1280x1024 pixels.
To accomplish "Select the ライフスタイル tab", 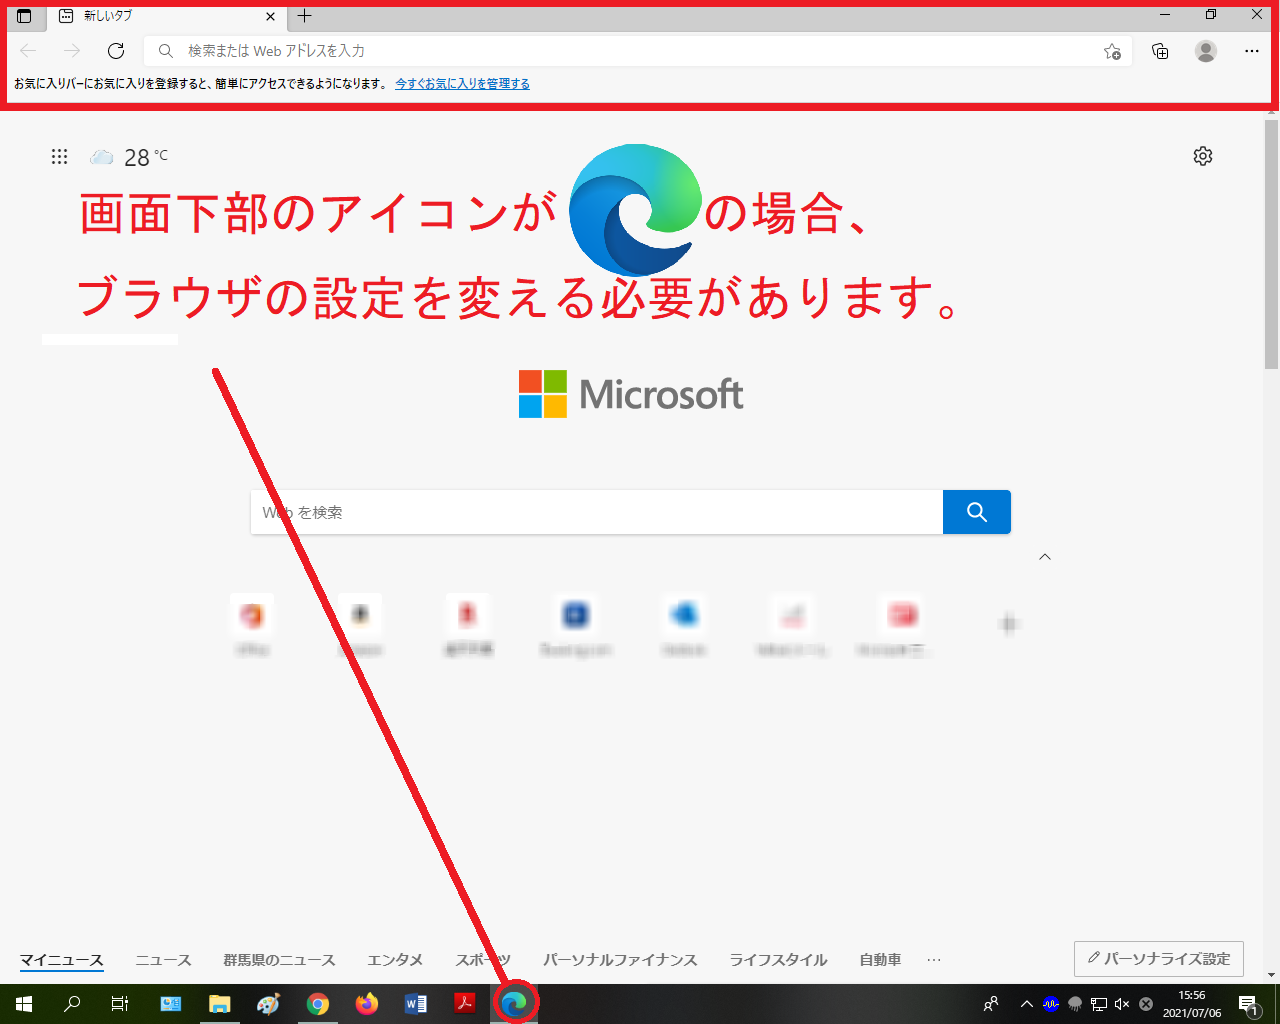I will (x=778, y=960).
